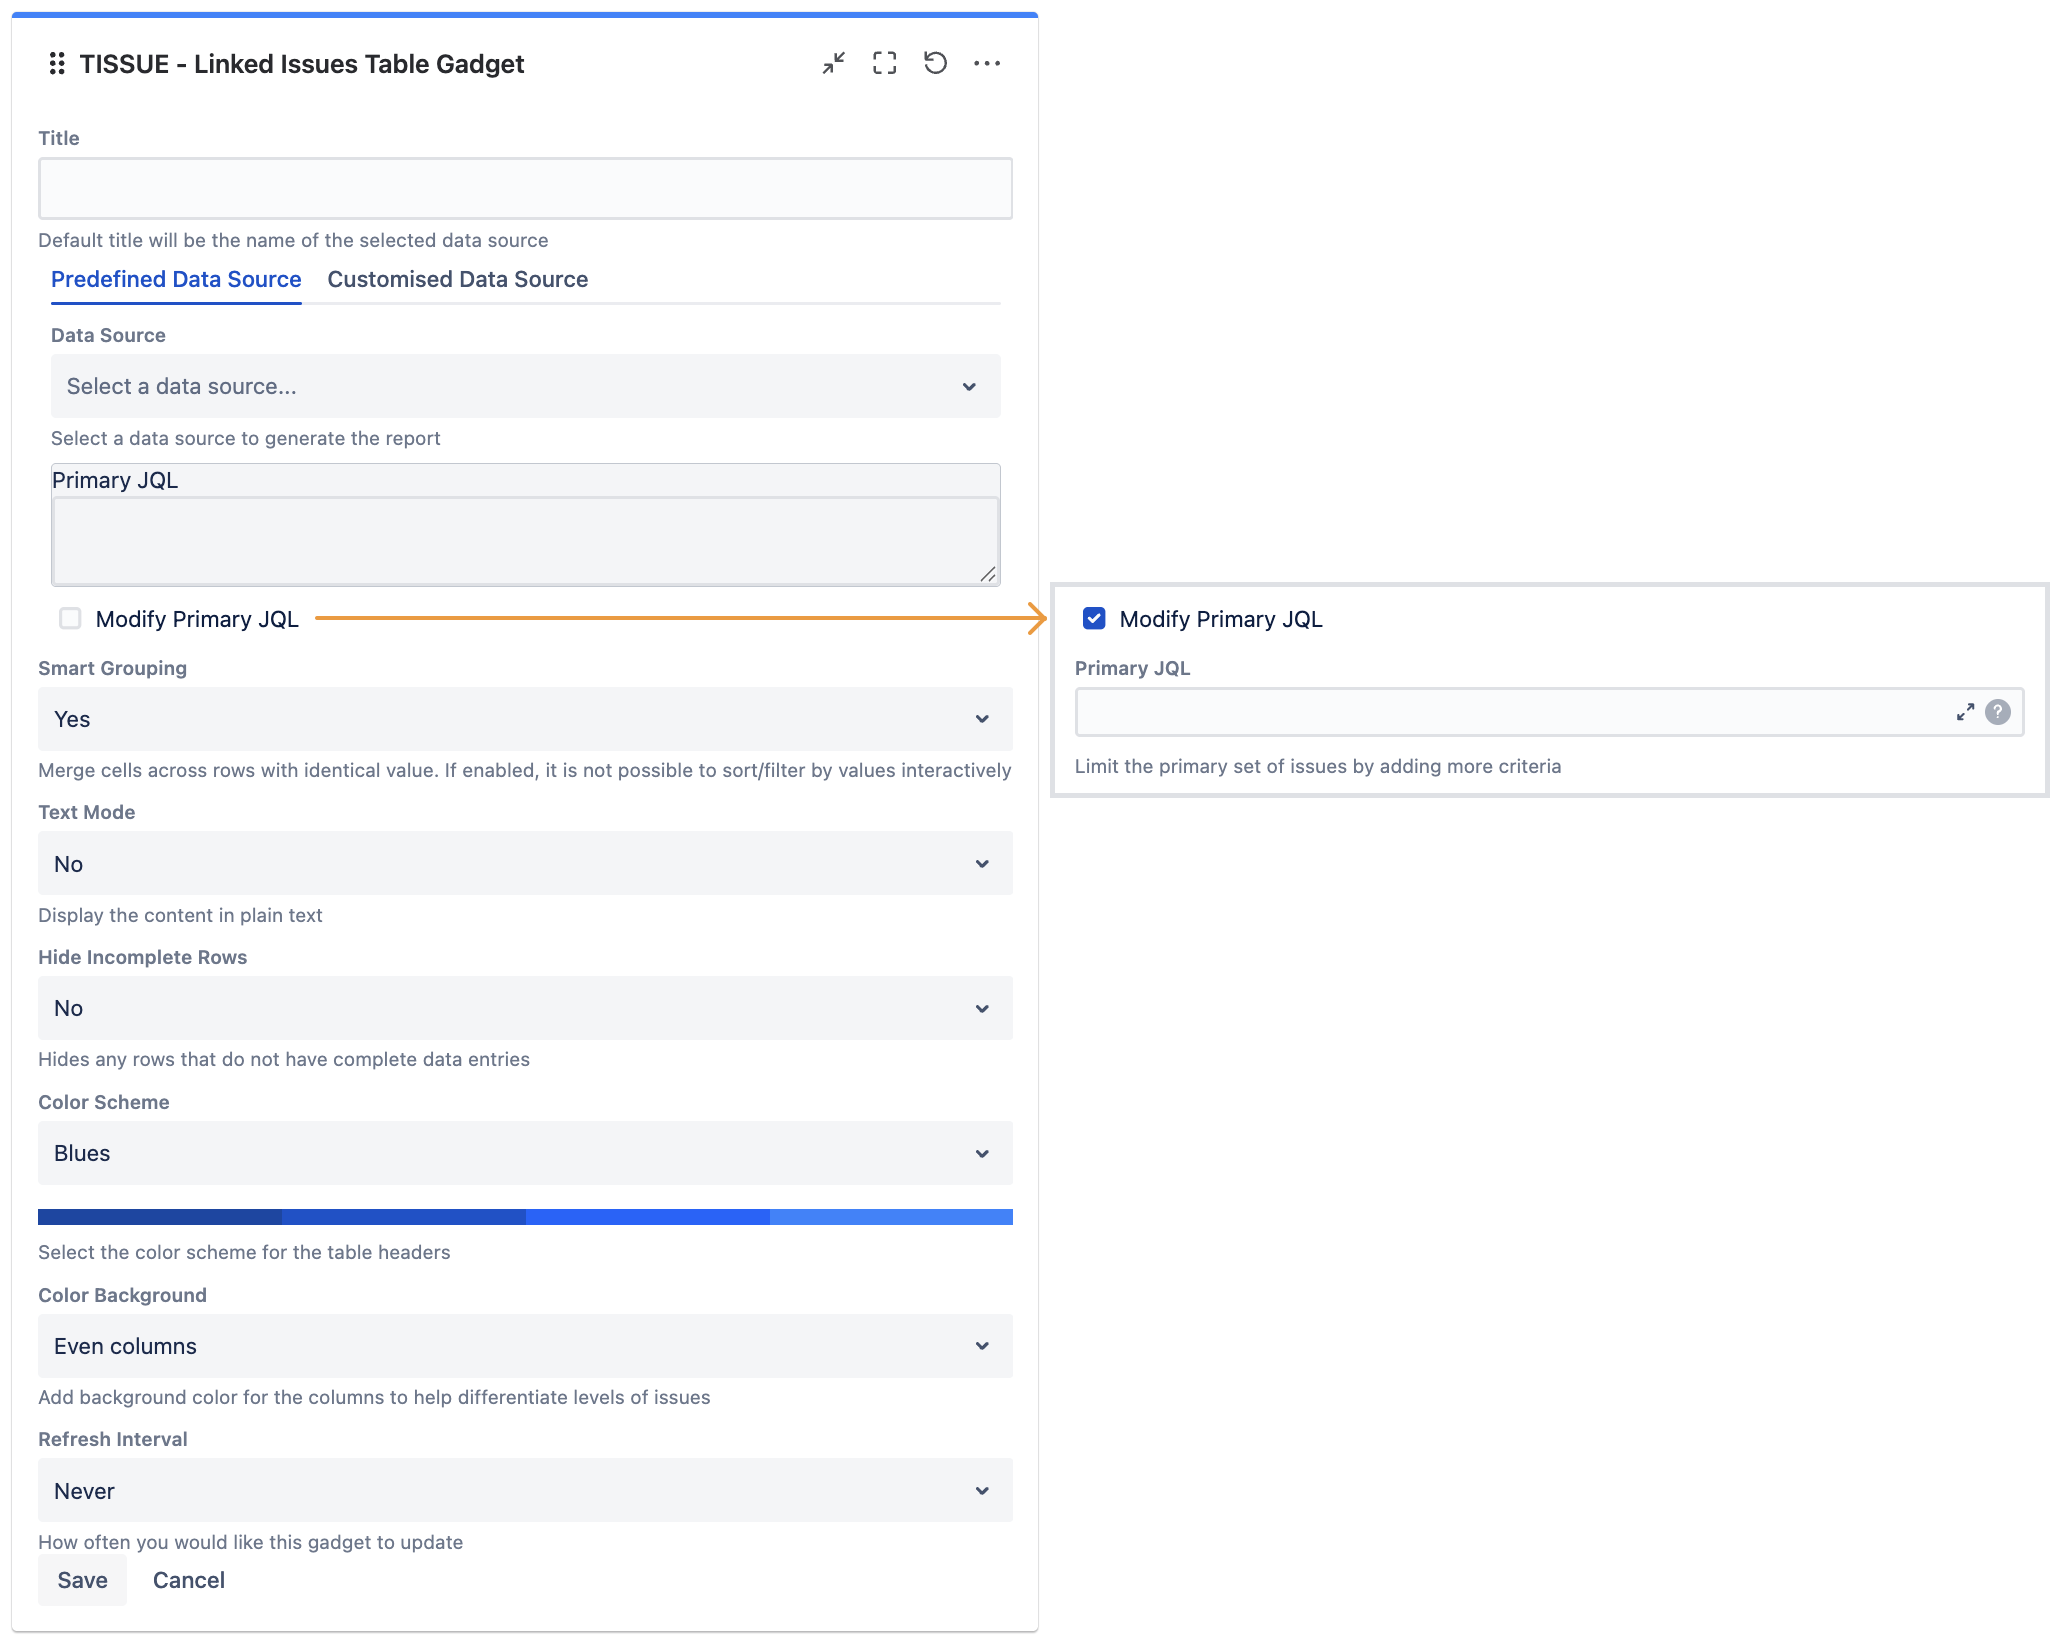Select the Predefined Data Source tab
Viewport: 2060px width, 1643px height.
176,280
